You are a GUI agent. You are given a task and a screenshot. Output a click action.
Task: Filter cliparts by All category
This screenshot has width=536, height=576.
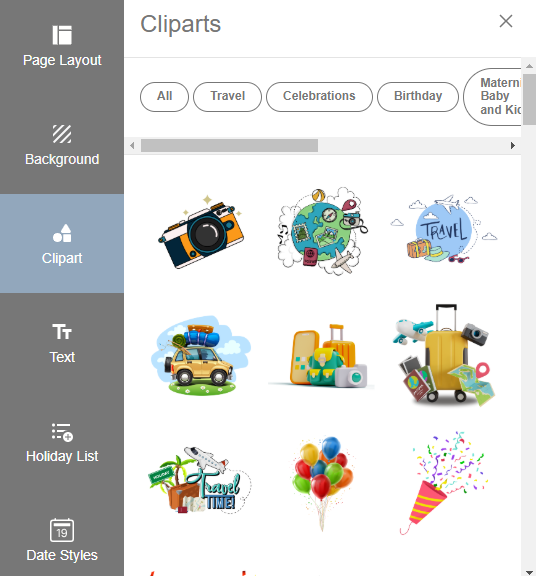coord(164,97)
